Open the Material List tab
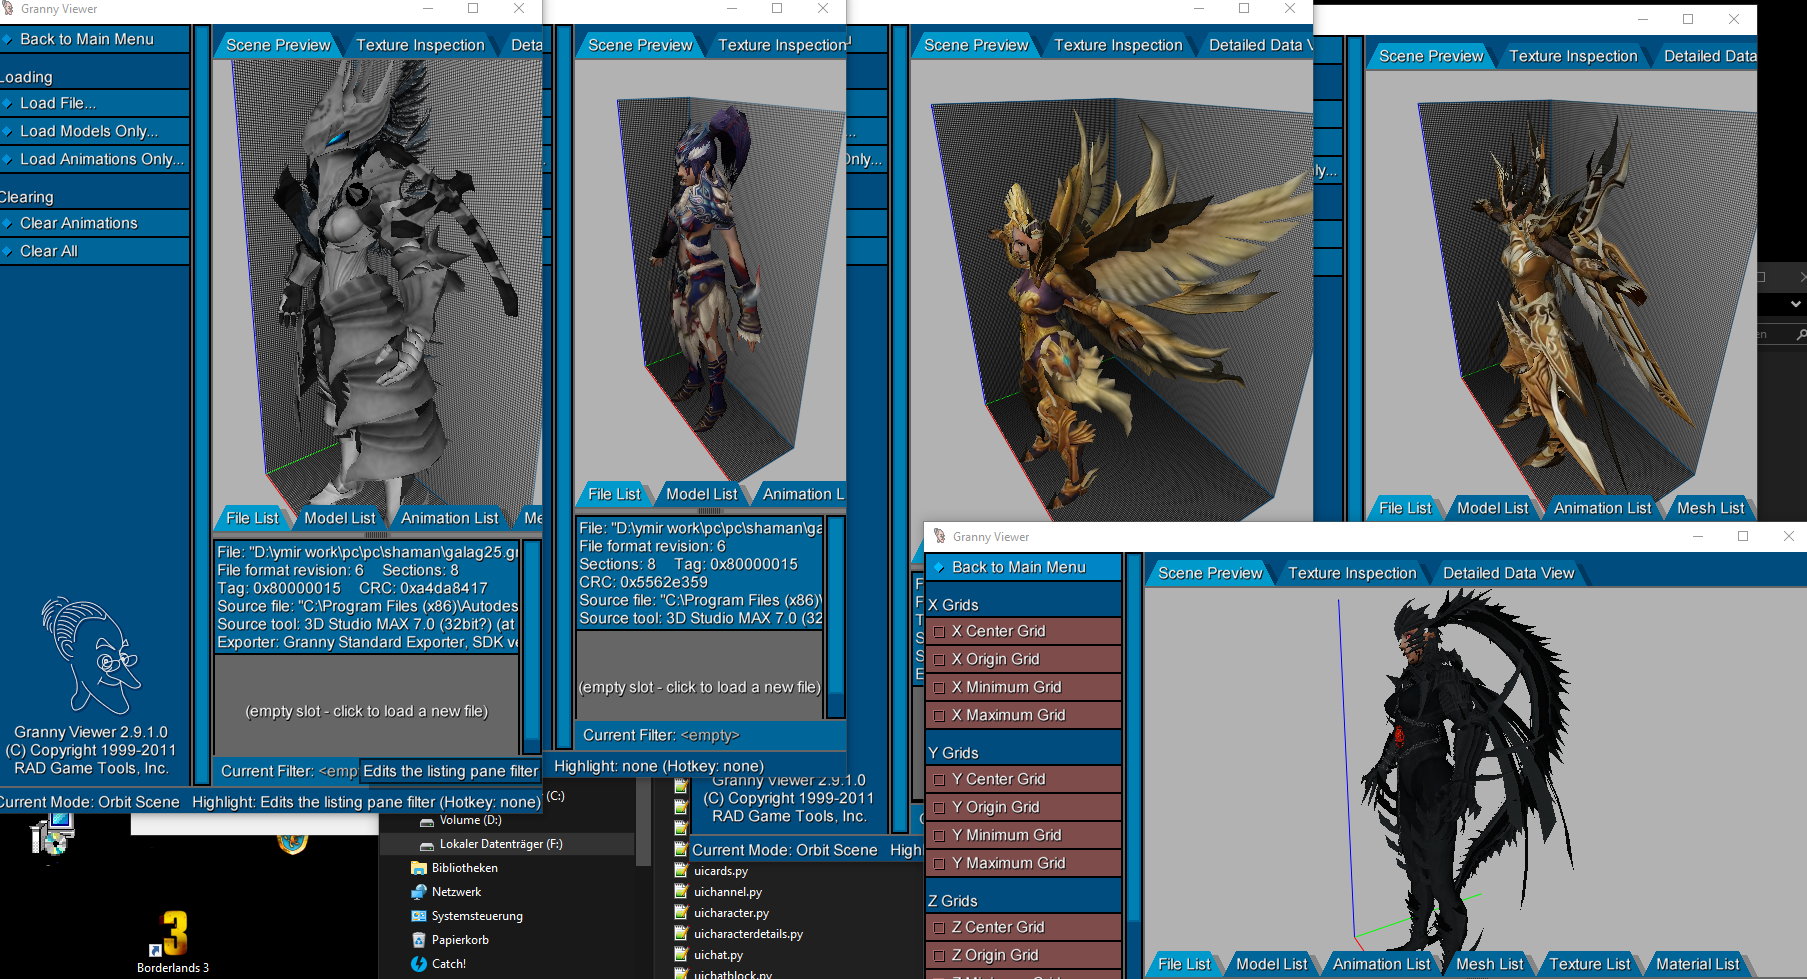This screenshot has width=1807, height=979. tap(1699, 963)
